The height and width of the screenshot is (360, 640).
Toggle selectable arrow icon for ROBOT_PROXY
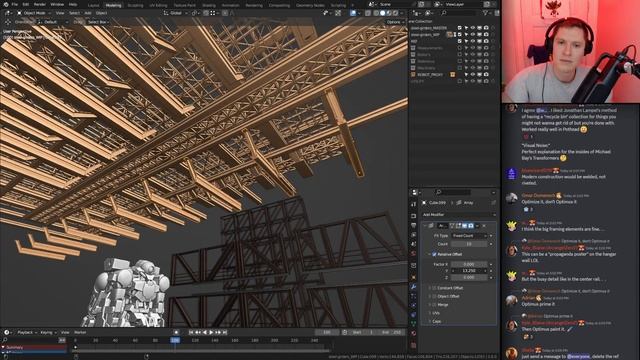(x=466, y=75)
